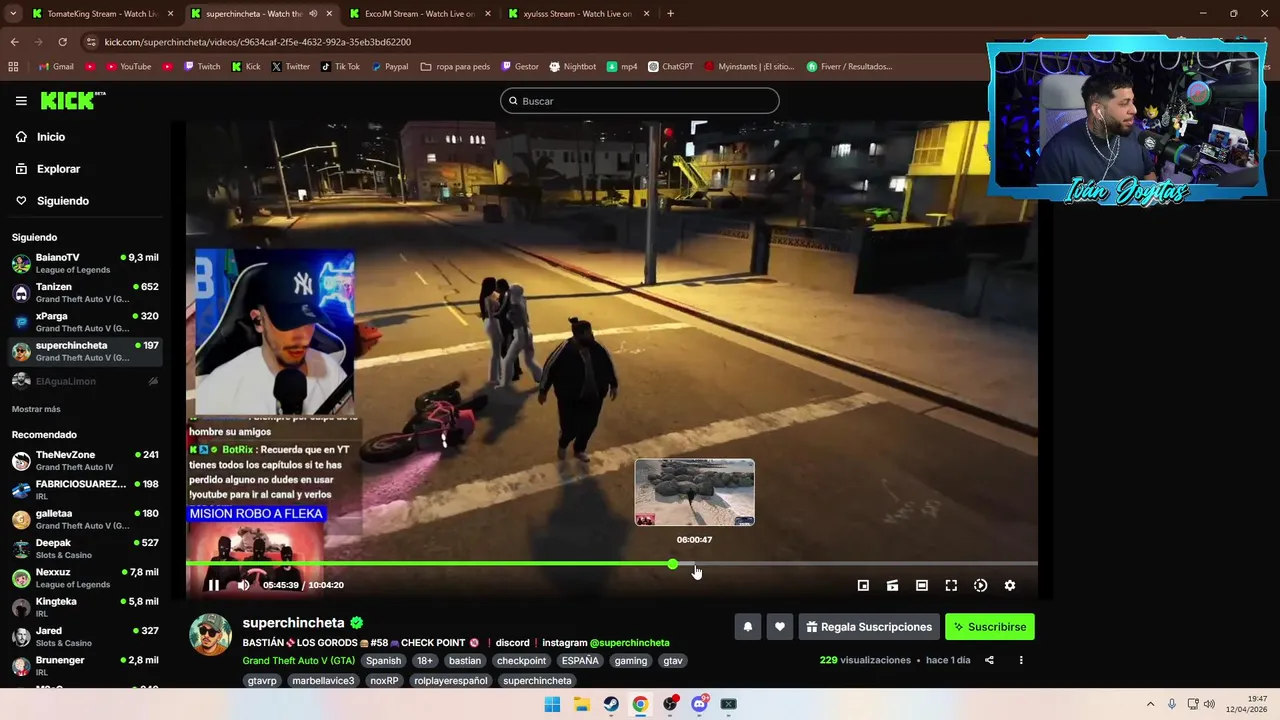Open the ChatGPT bookmark
The height and width of the screenshot is (720, 1280).
(x=670, y=67)
